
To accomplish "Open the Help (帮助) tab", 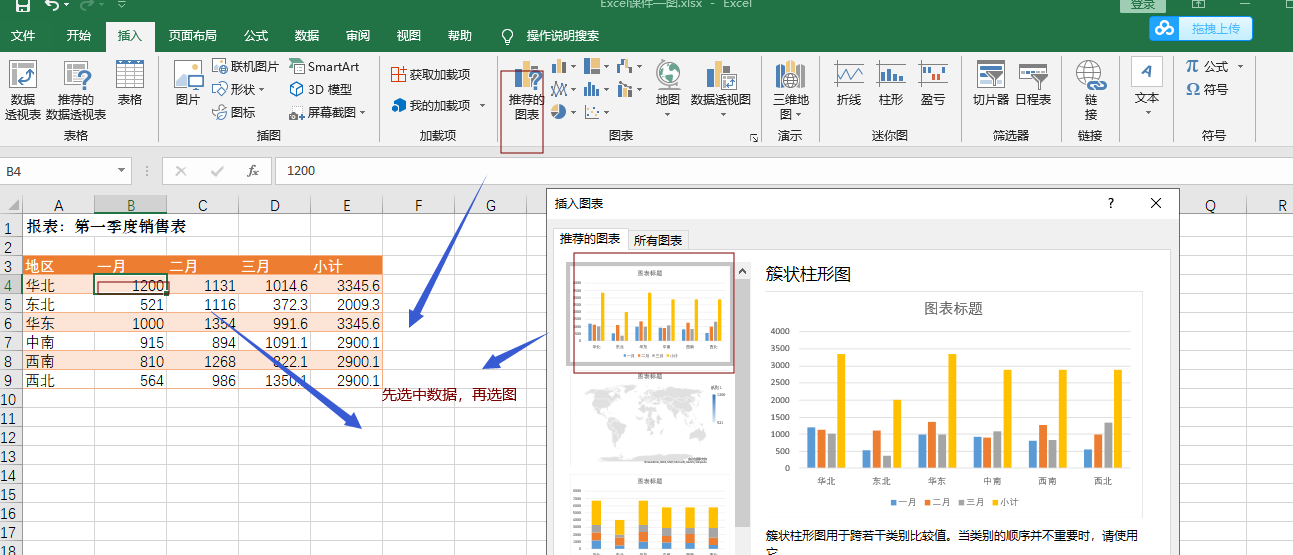I will [460, 36].
